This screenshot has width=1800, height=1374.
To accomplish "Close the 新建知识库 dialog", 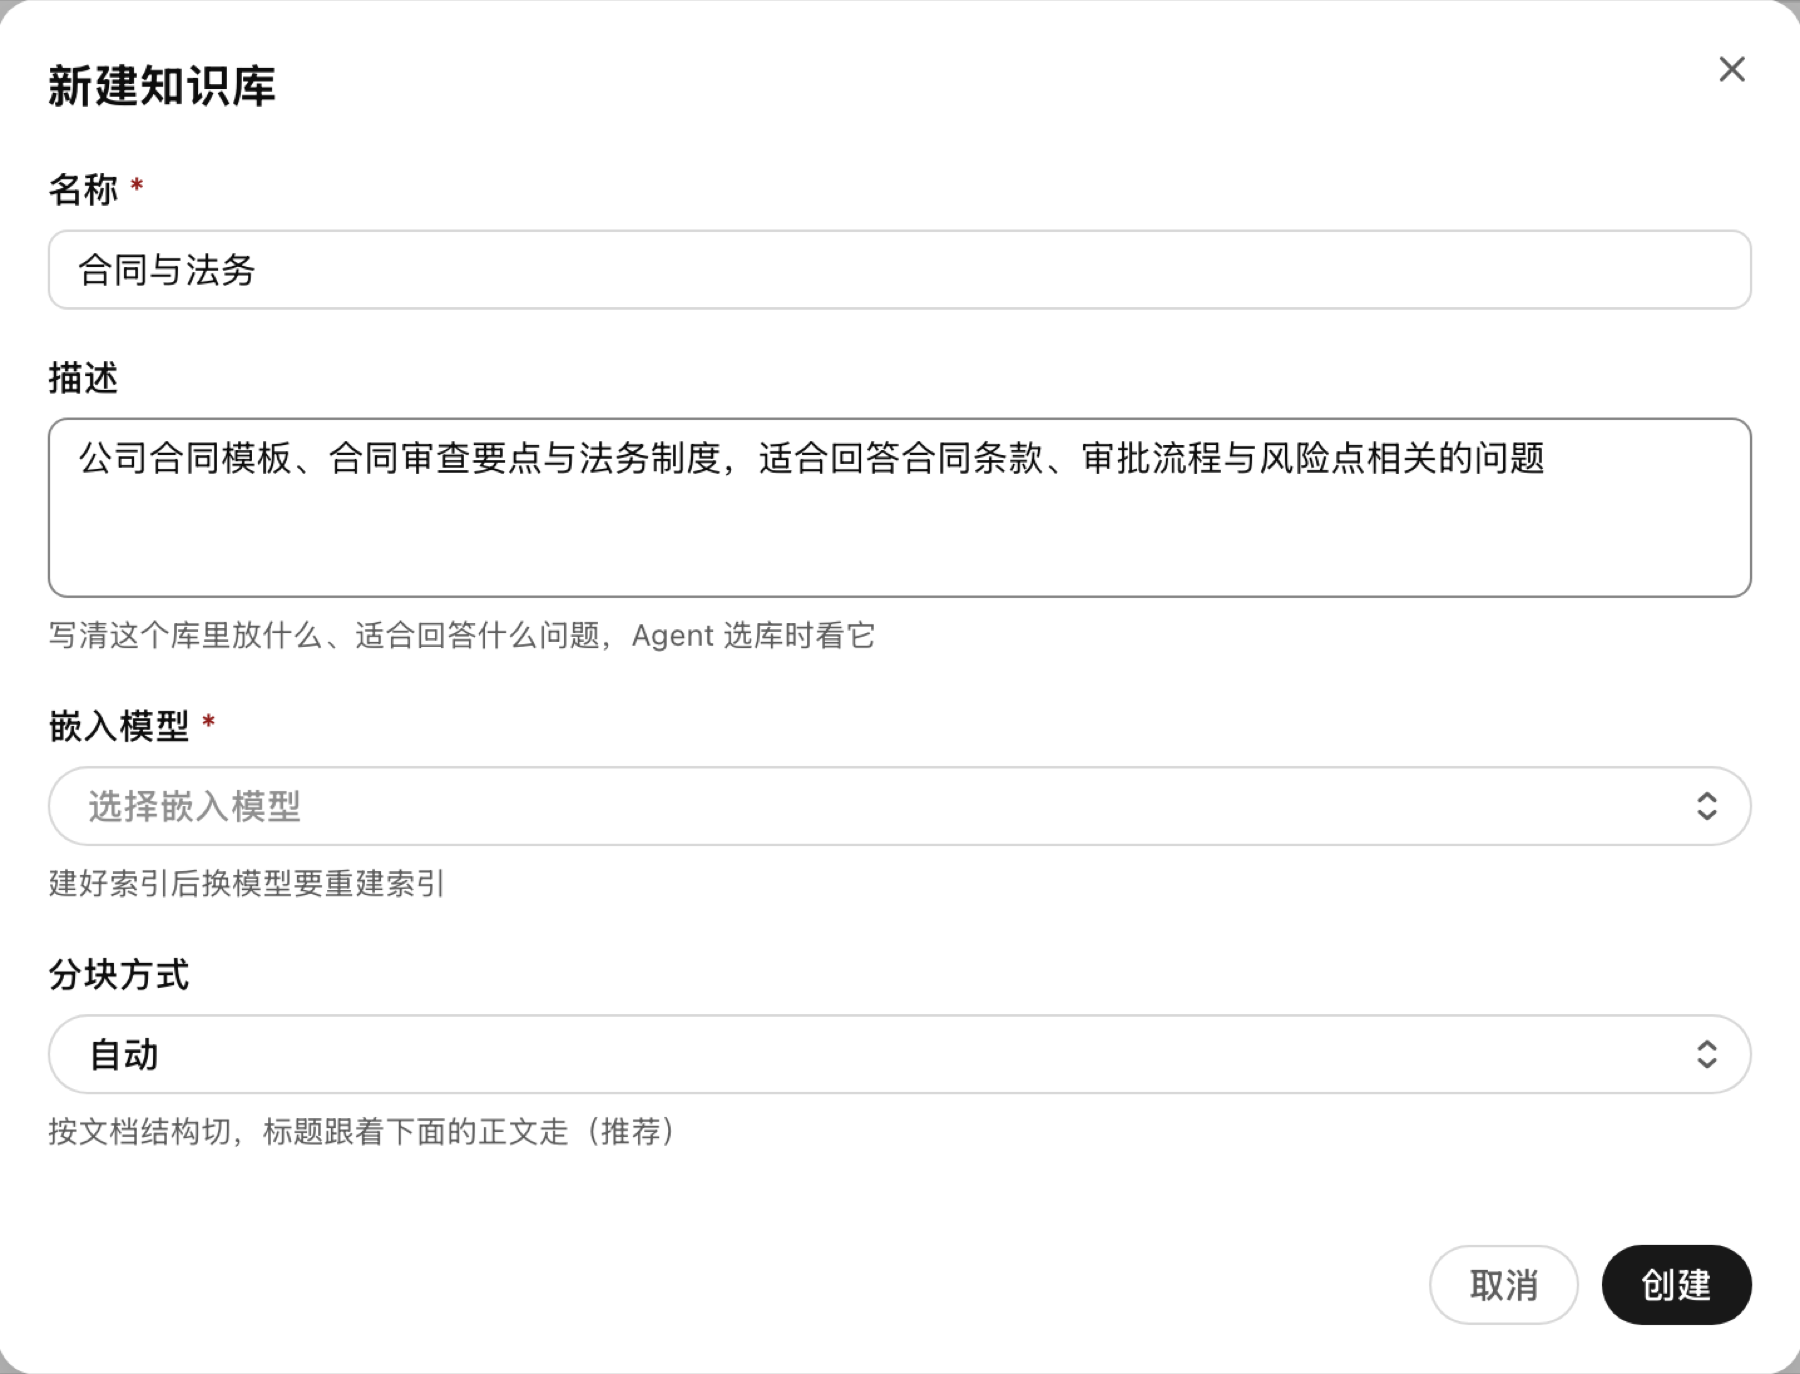I will coord(1732,69).
